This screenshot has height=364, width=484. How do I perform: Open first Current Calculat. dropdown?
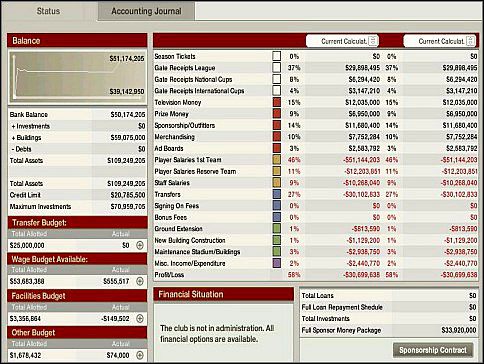(342, 41)
